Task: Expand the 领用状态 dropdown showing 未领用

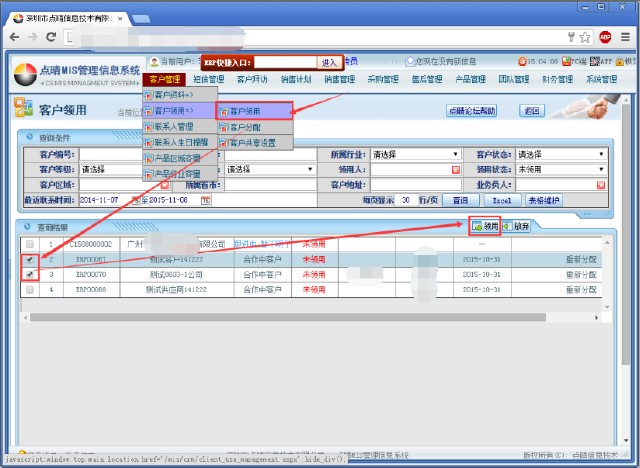Action: tap(601, 170)
